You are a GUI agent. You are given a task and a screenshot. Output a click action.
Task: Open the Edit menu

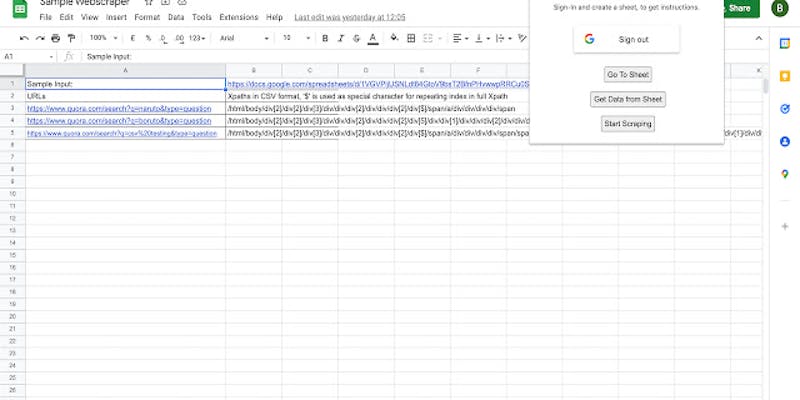[66, 17]
